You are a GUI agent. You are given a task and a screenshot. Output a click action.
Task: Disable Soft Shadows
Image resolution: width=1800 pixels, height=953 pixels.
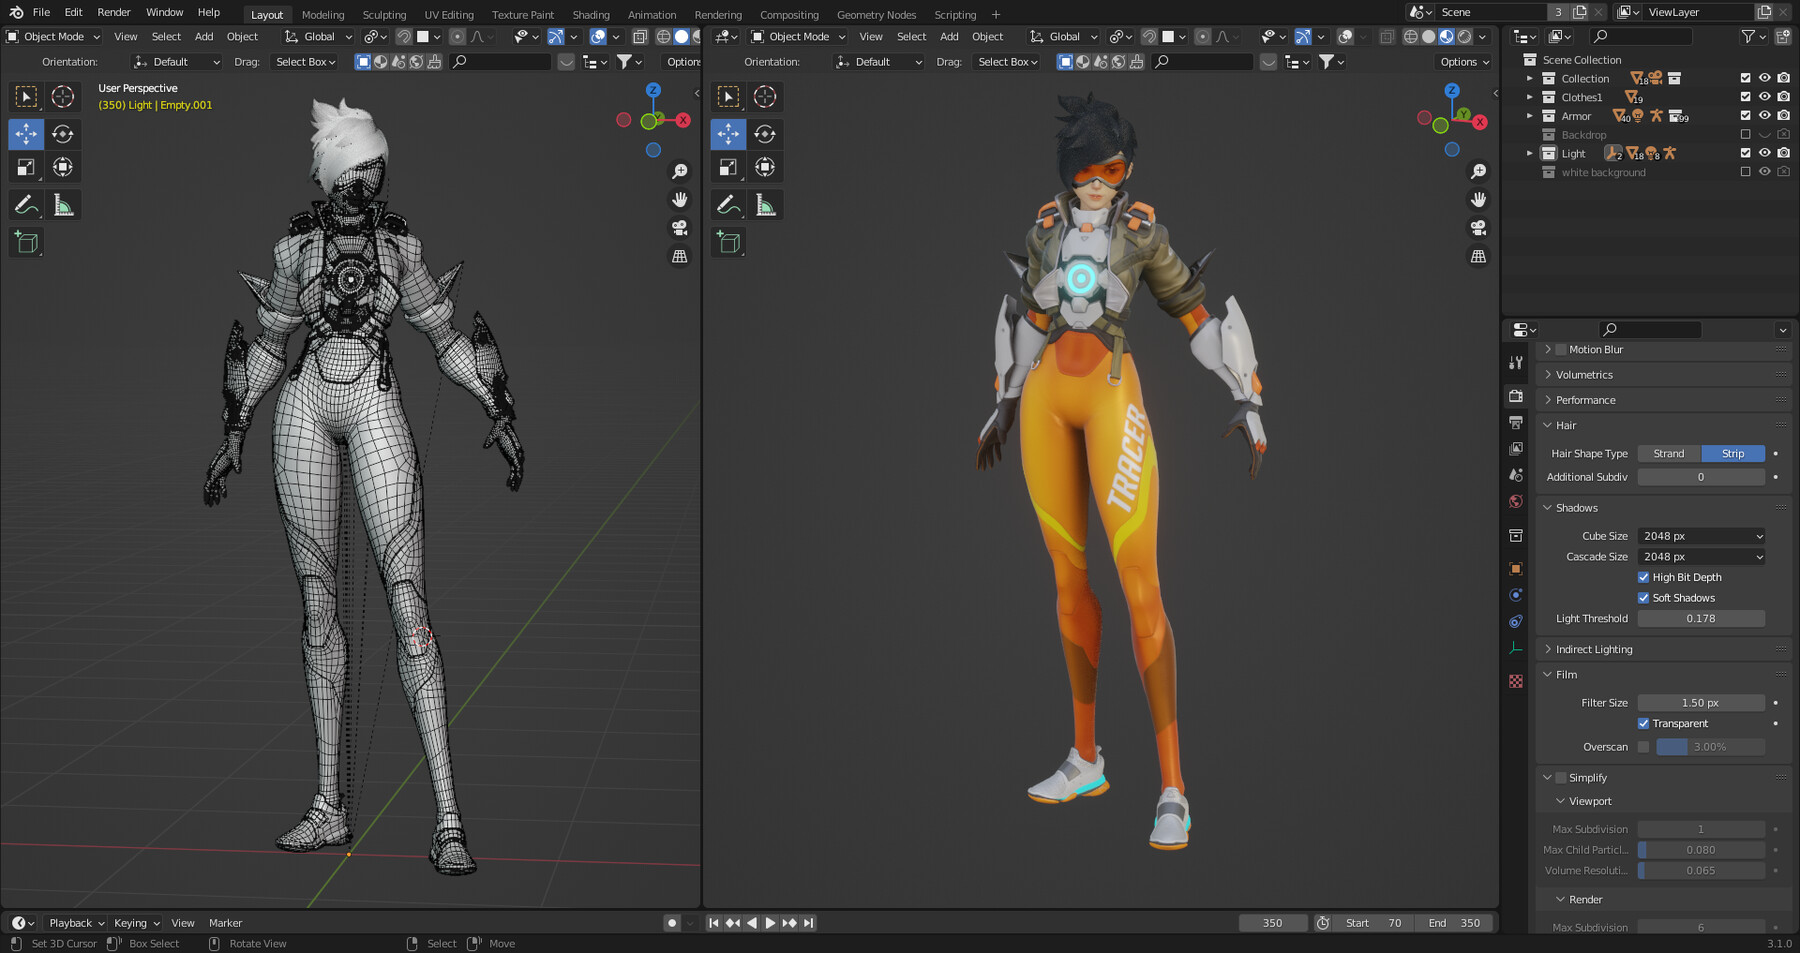point(1643,597)
